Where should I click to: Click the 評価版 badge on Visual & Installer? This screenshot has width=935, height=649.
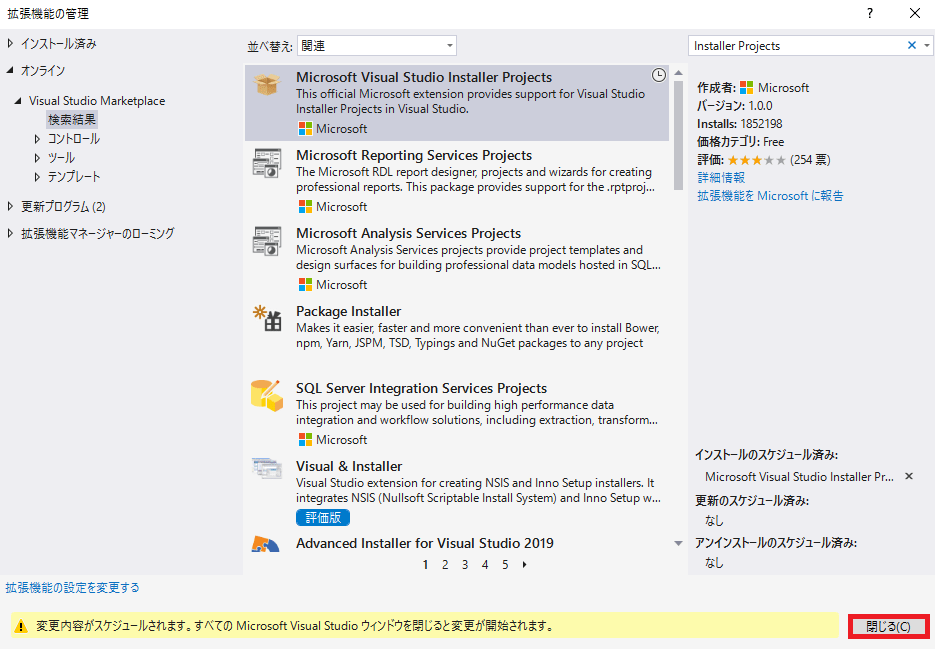(x=323, y=517)
